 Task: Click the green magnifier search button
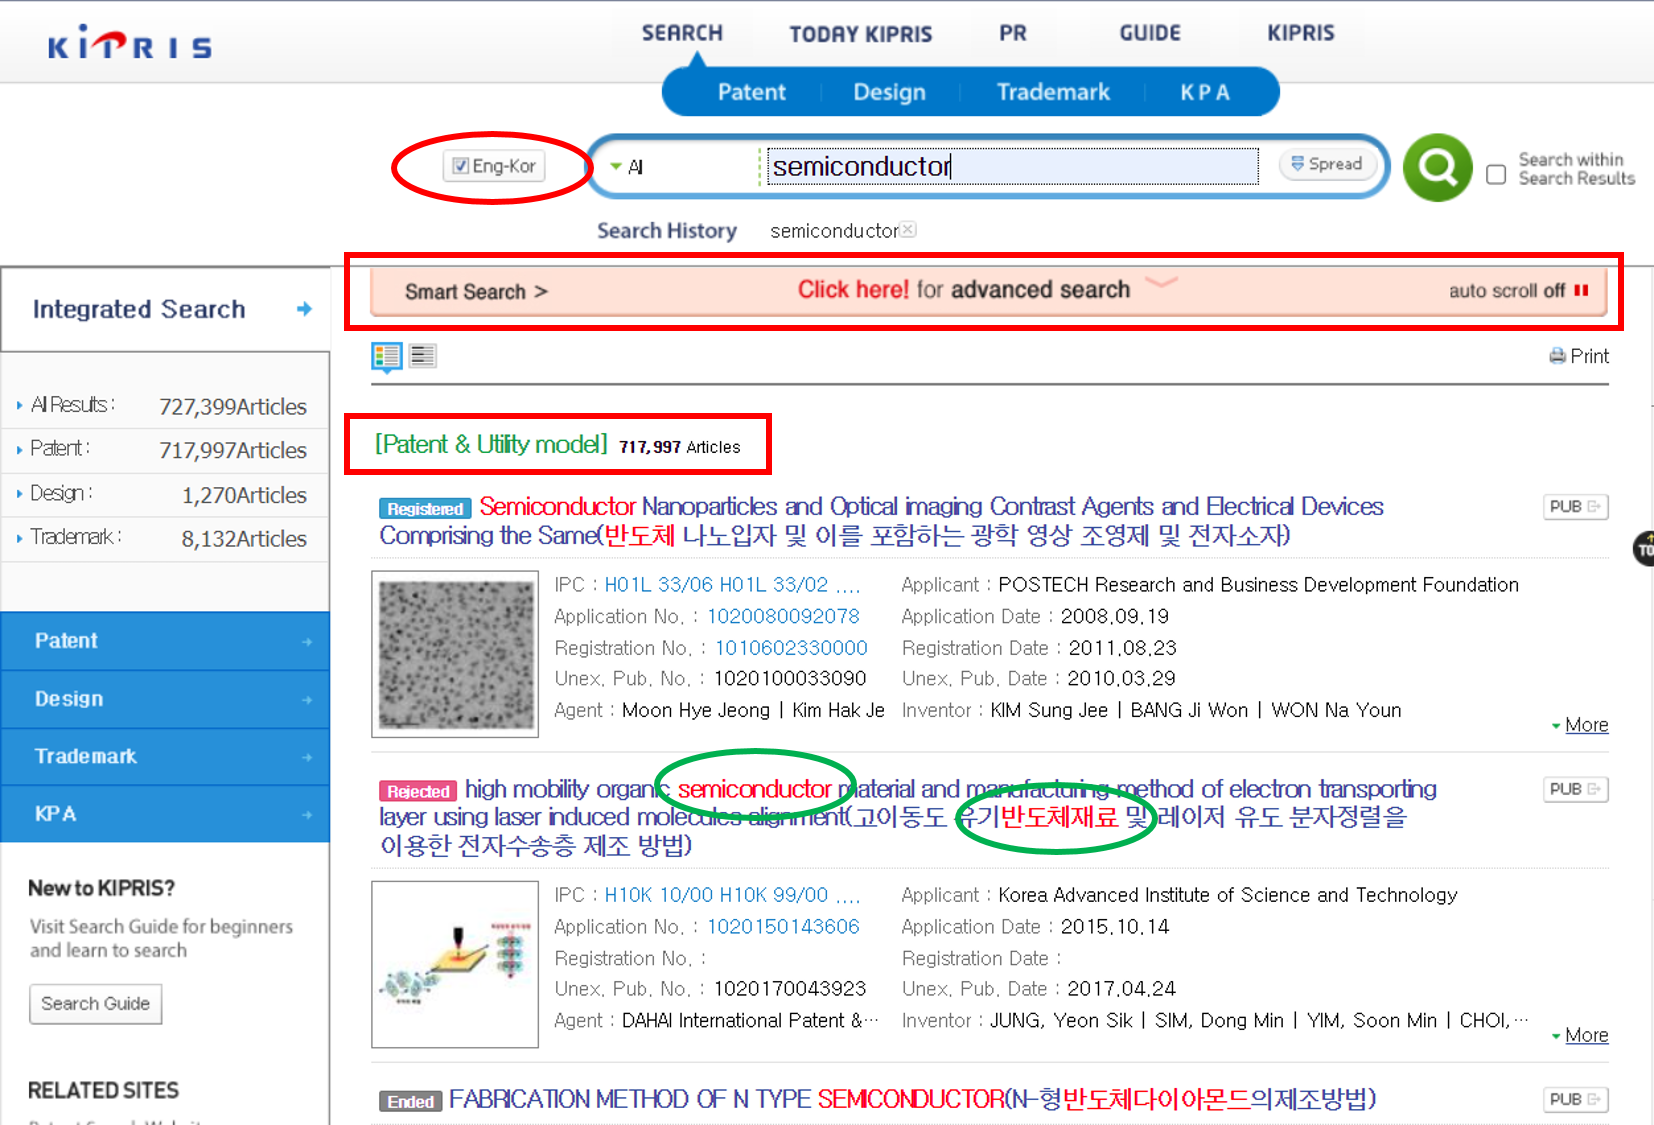1437,167
